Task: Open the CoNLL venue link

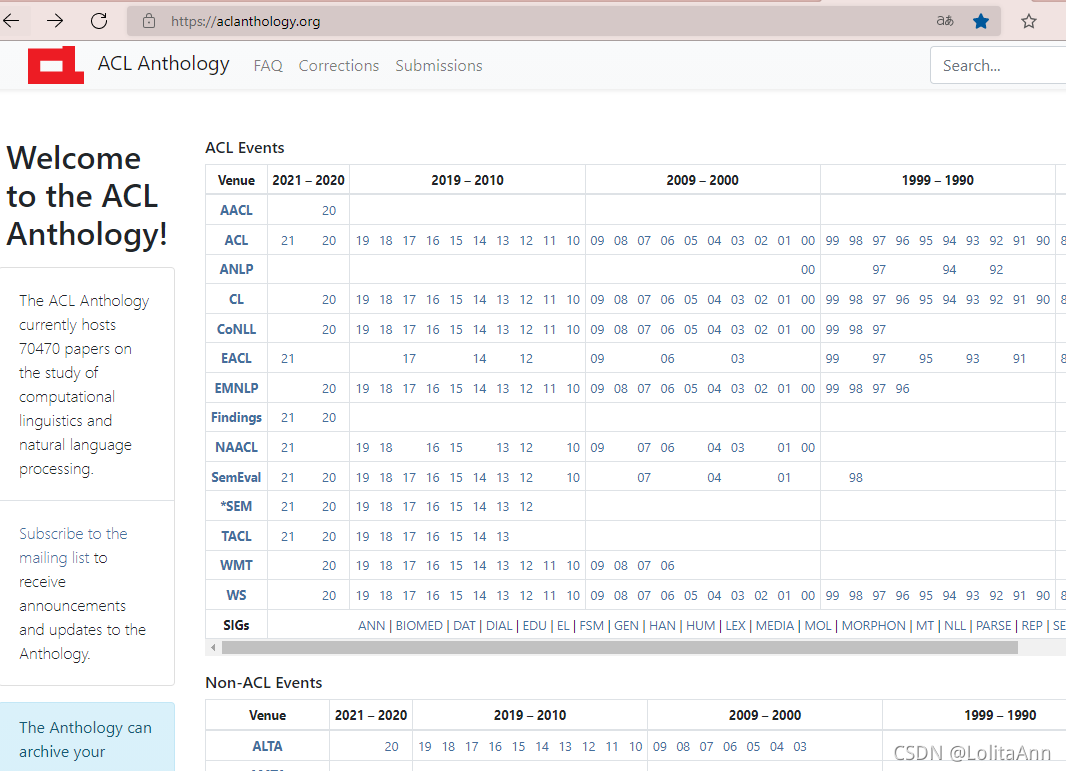Action: click(236, 329)
